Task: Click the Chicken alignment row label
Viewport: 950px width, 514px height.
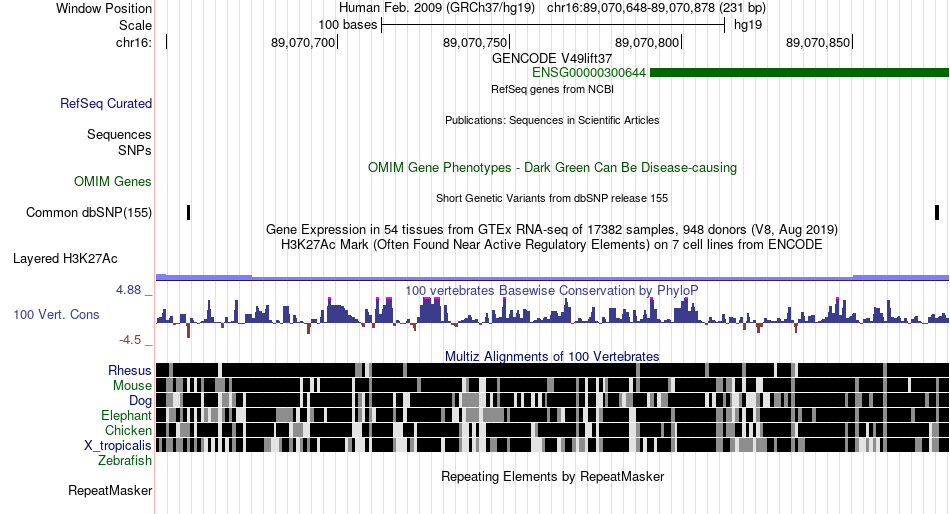Action: pyautogui.click(x=128, y=430)
